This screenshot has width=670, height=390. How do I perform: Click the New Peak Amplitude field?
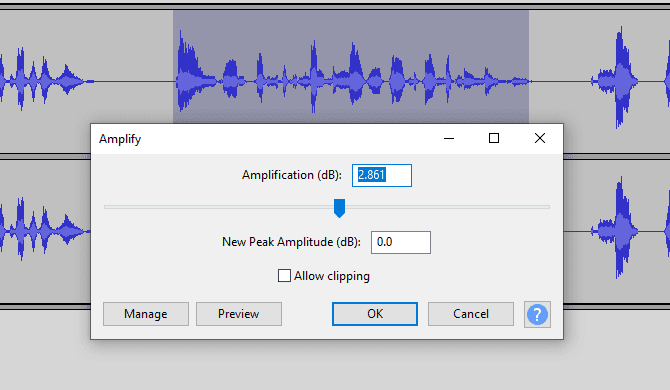click(x=401, y=242)
